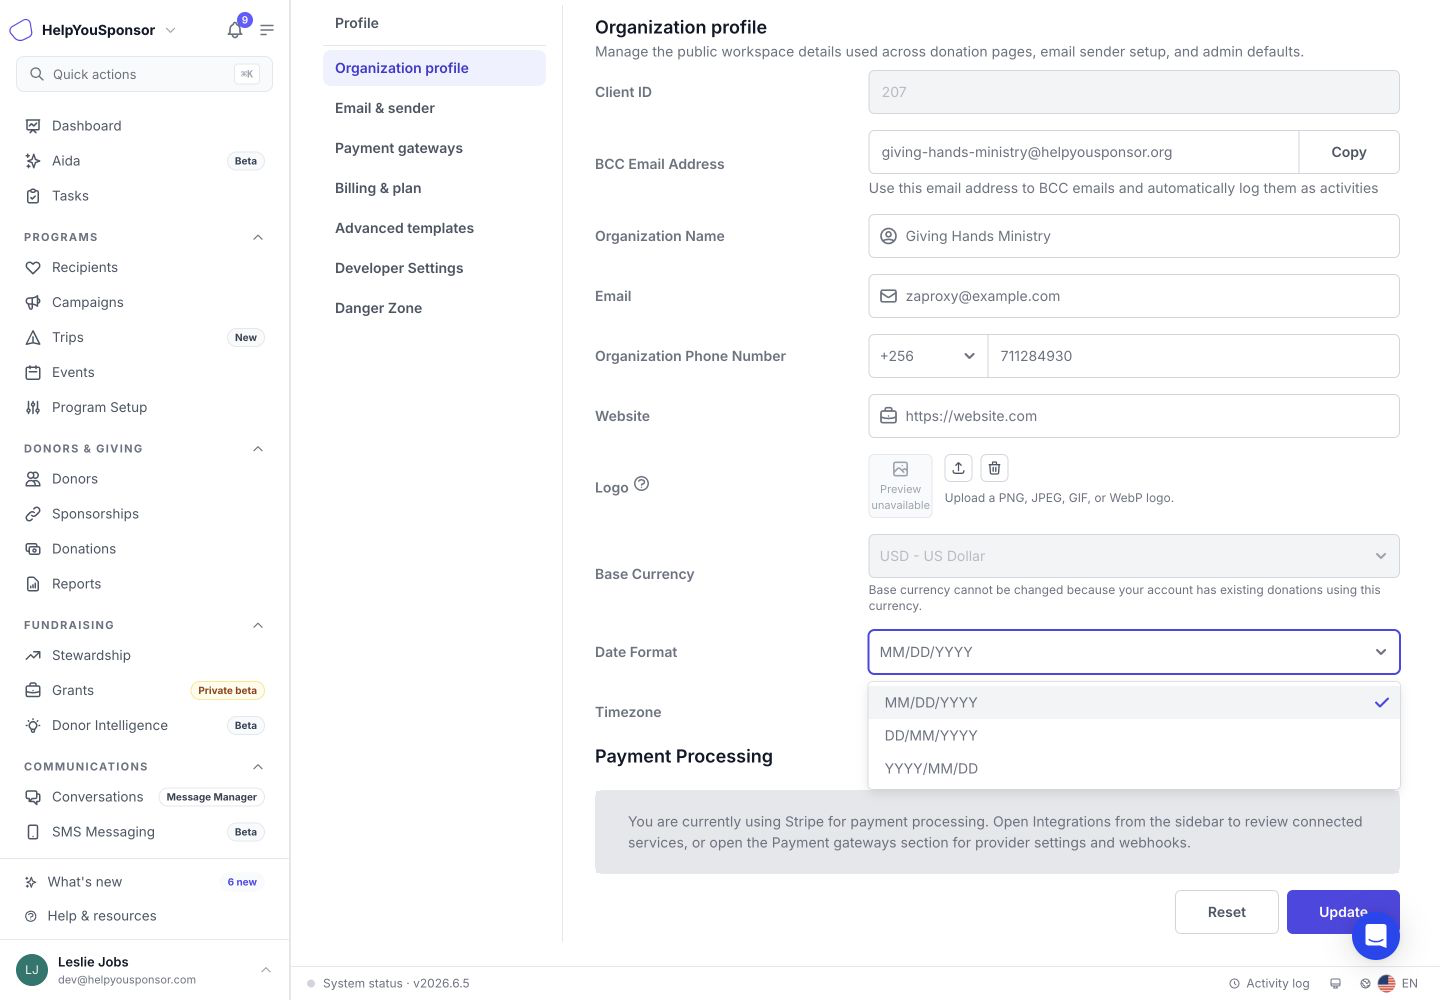Close the Date Format dropdown field
Screen dimensions: 1440x1000
pyautogui.click(x=1134, y=652)
